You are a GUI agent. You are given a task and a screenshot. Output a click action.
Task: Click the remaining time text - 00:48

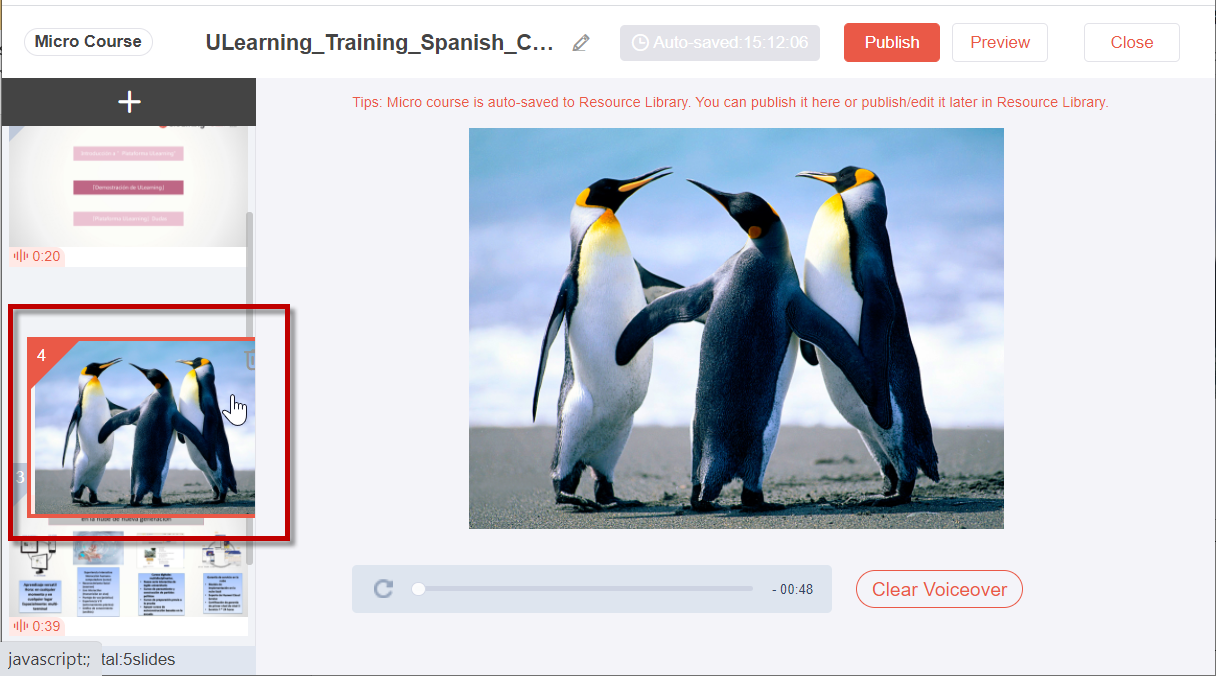[793, 589]
